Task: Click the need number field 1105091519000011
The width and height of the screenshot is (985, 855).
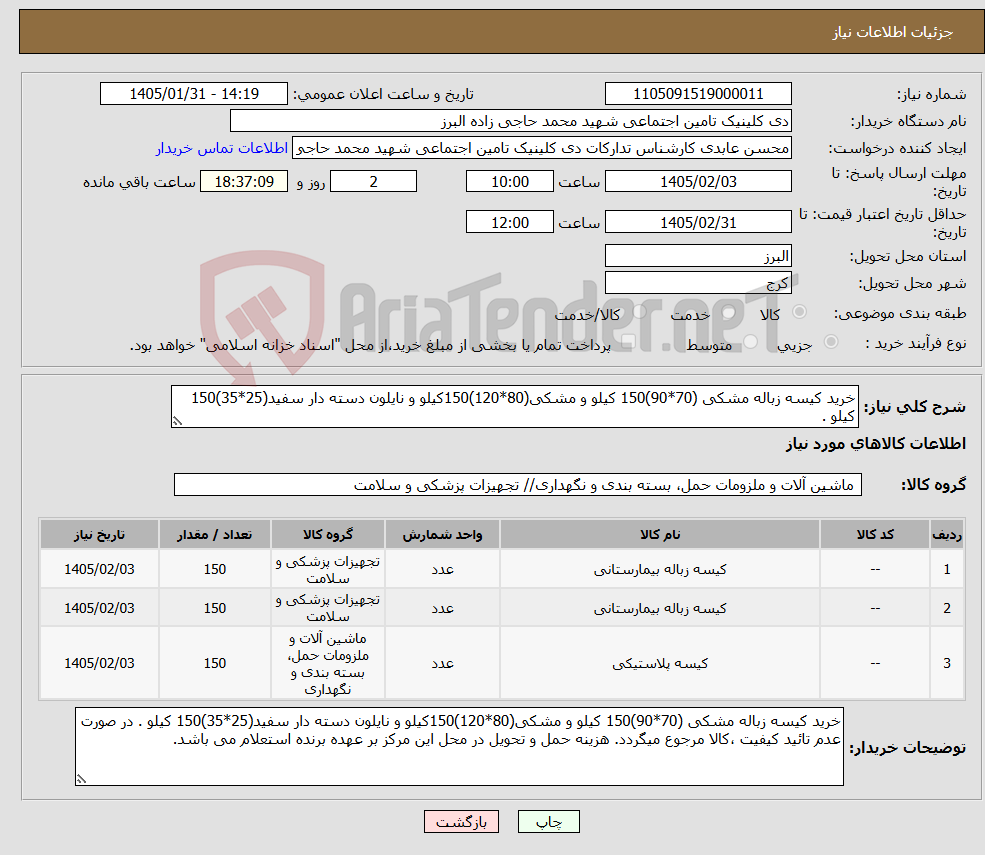Action: tap(698, 94)
